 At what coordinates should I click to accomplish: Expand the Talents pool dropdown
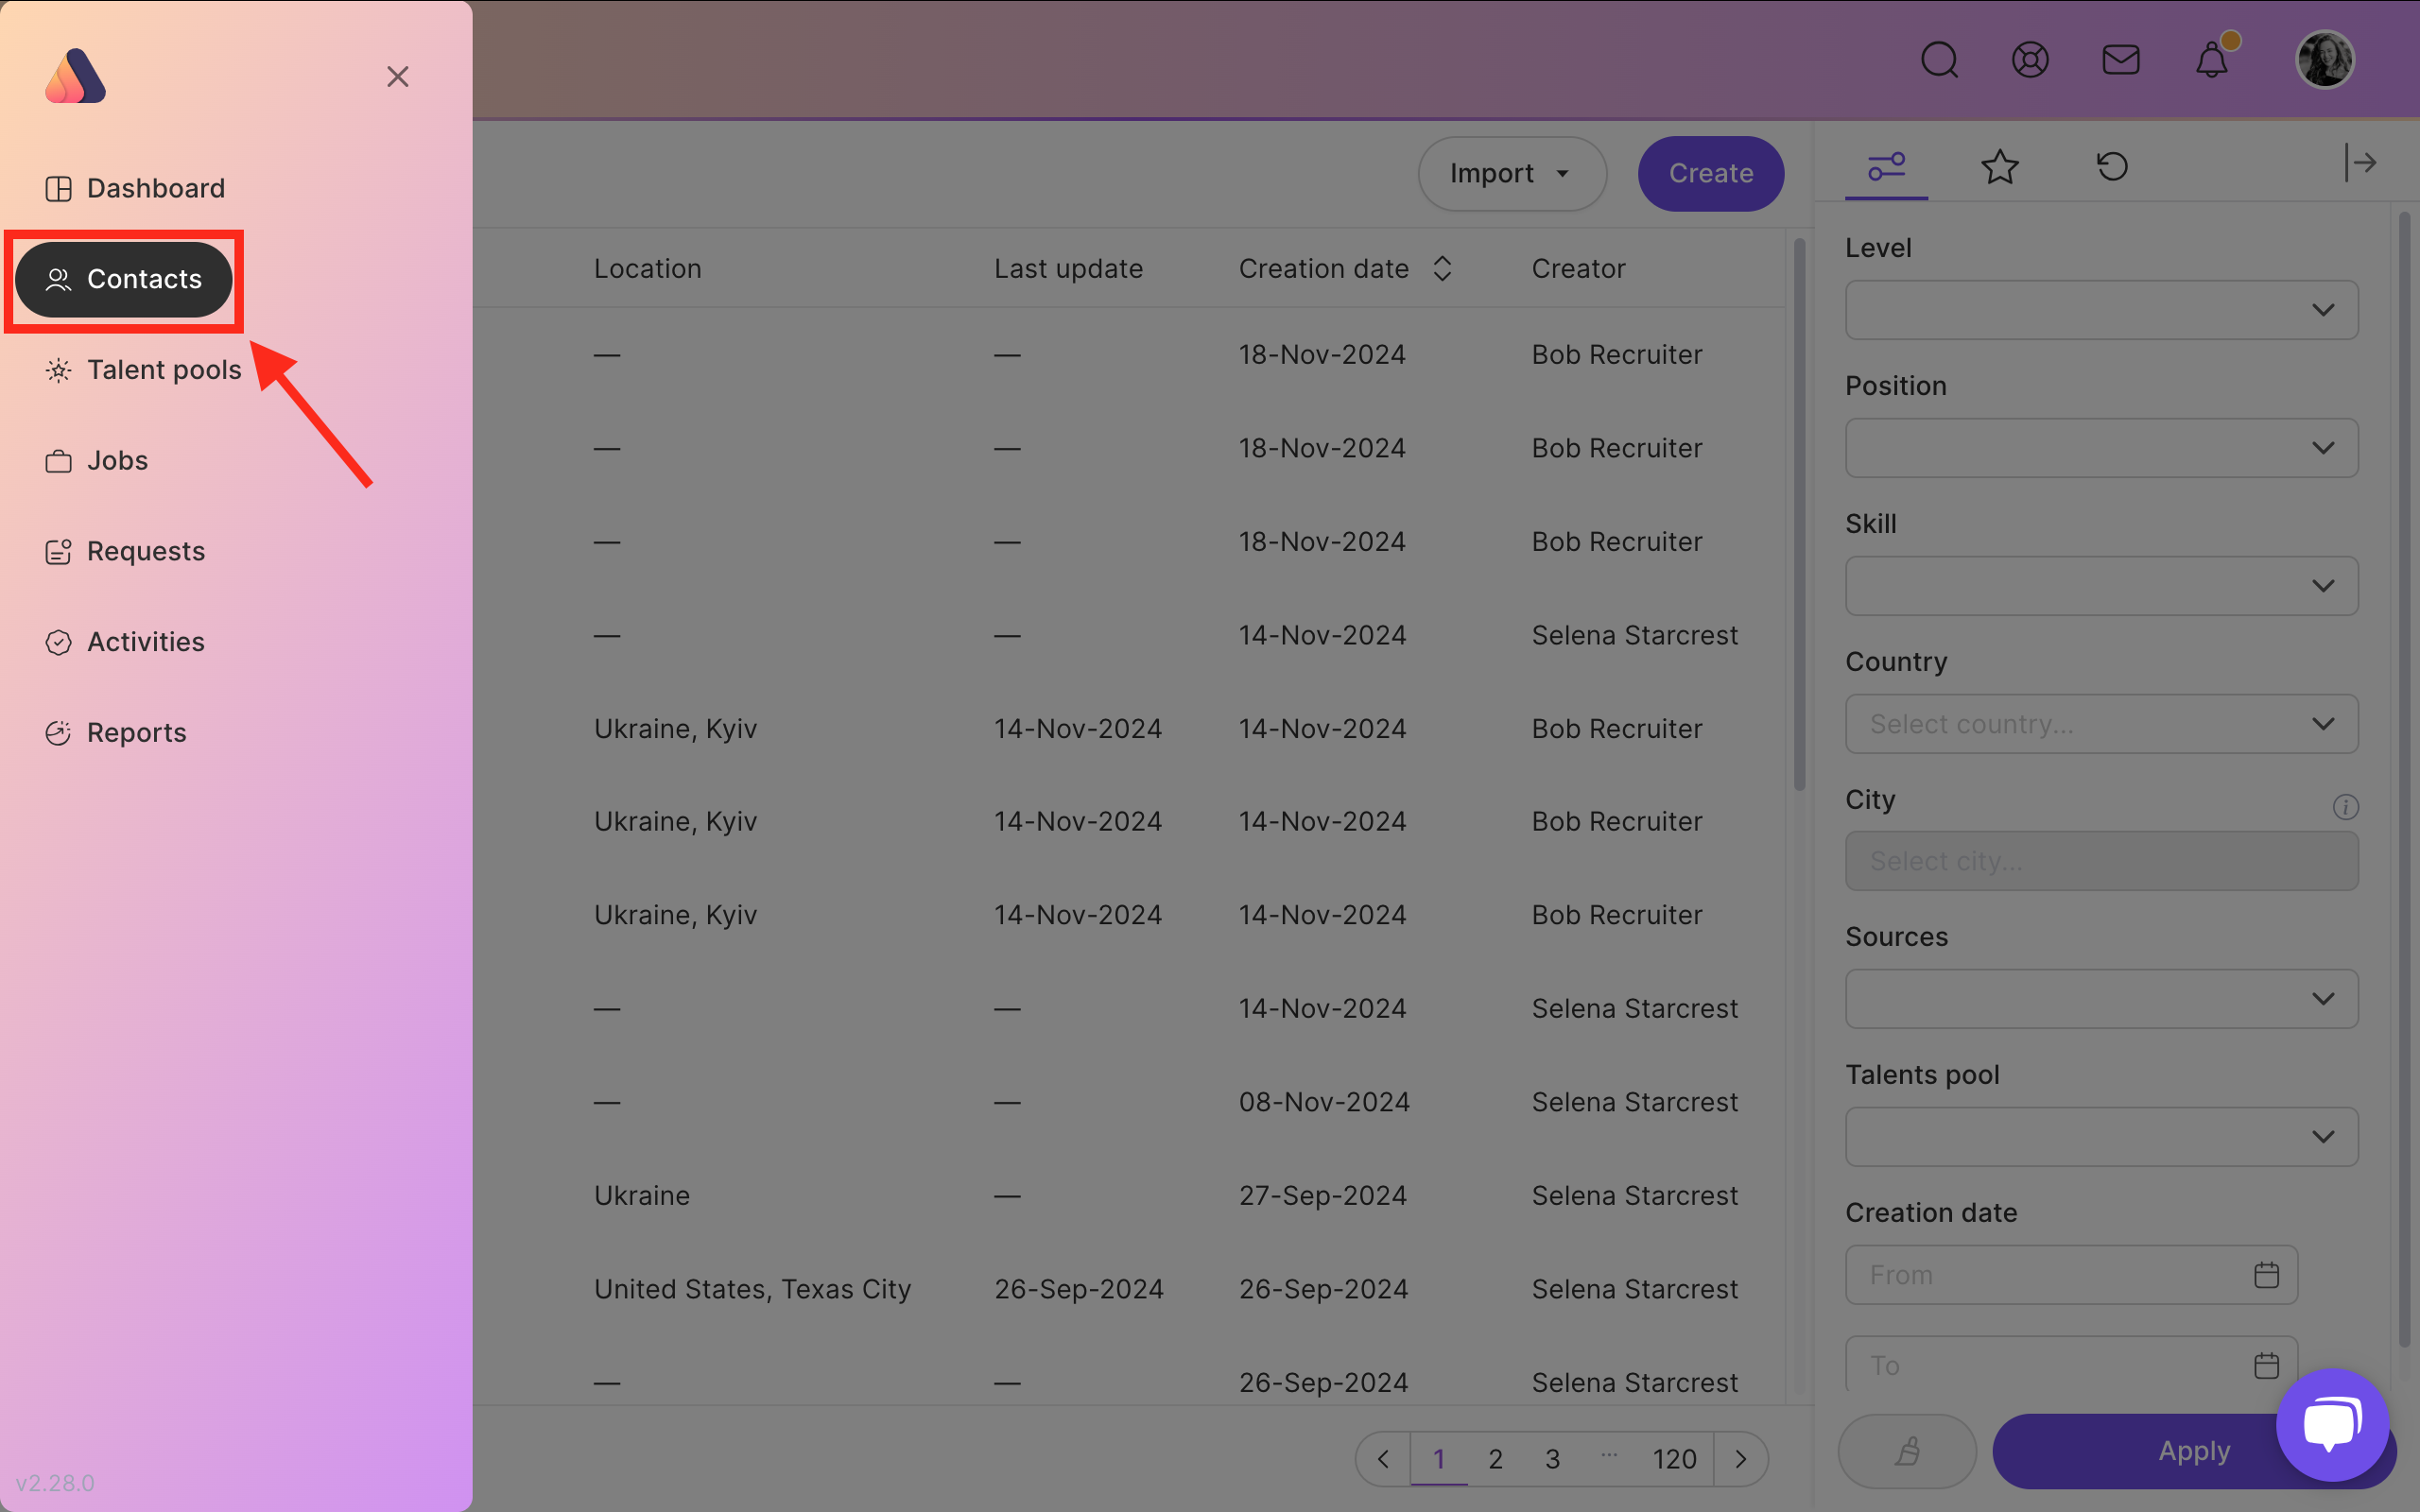[x=2102, y=1137]
